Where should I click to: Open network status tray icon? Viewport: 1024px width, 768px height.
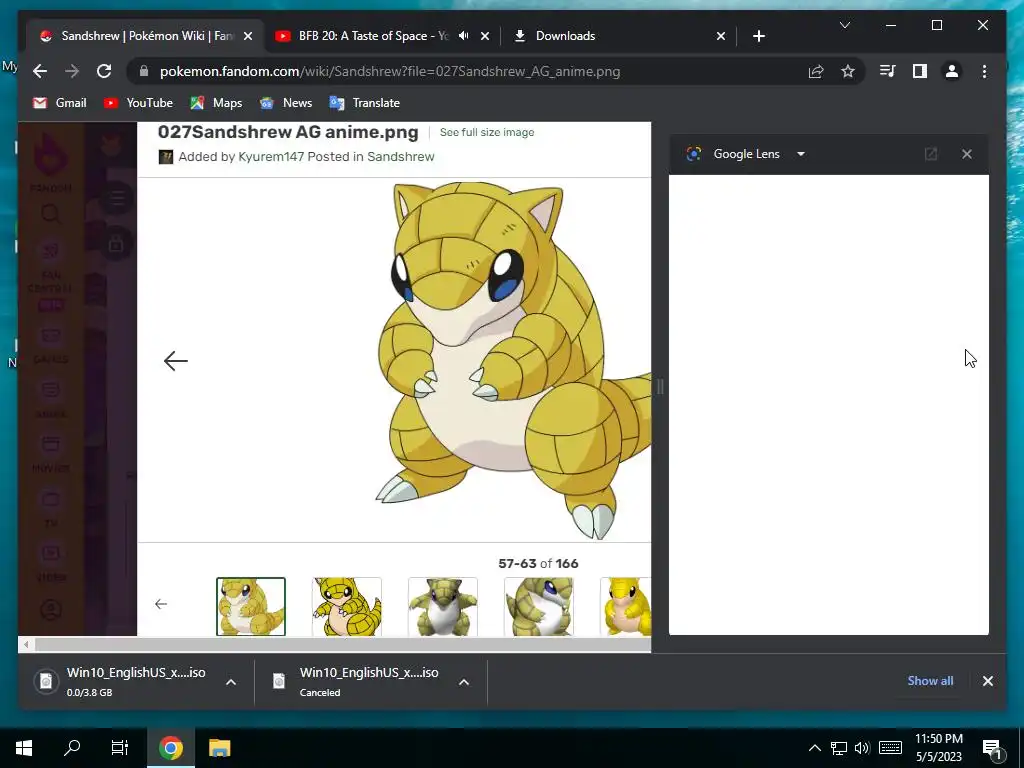coord(839,748)
